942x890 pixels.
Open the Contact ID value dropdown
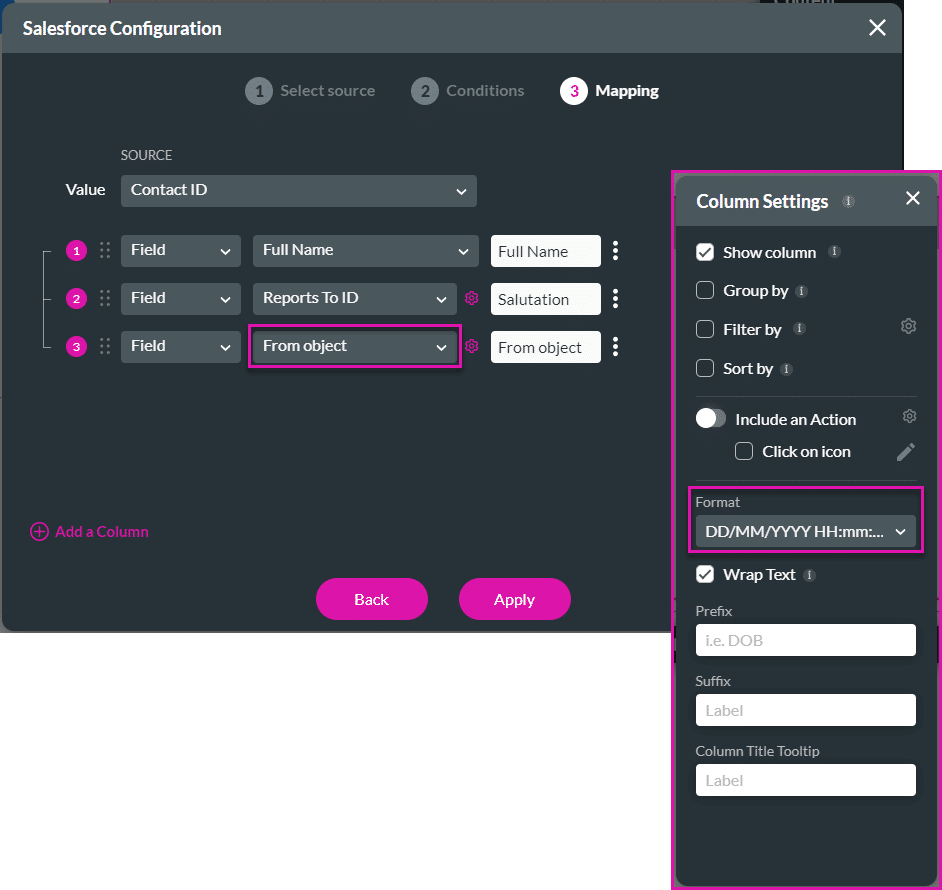(x=298, y=190)
